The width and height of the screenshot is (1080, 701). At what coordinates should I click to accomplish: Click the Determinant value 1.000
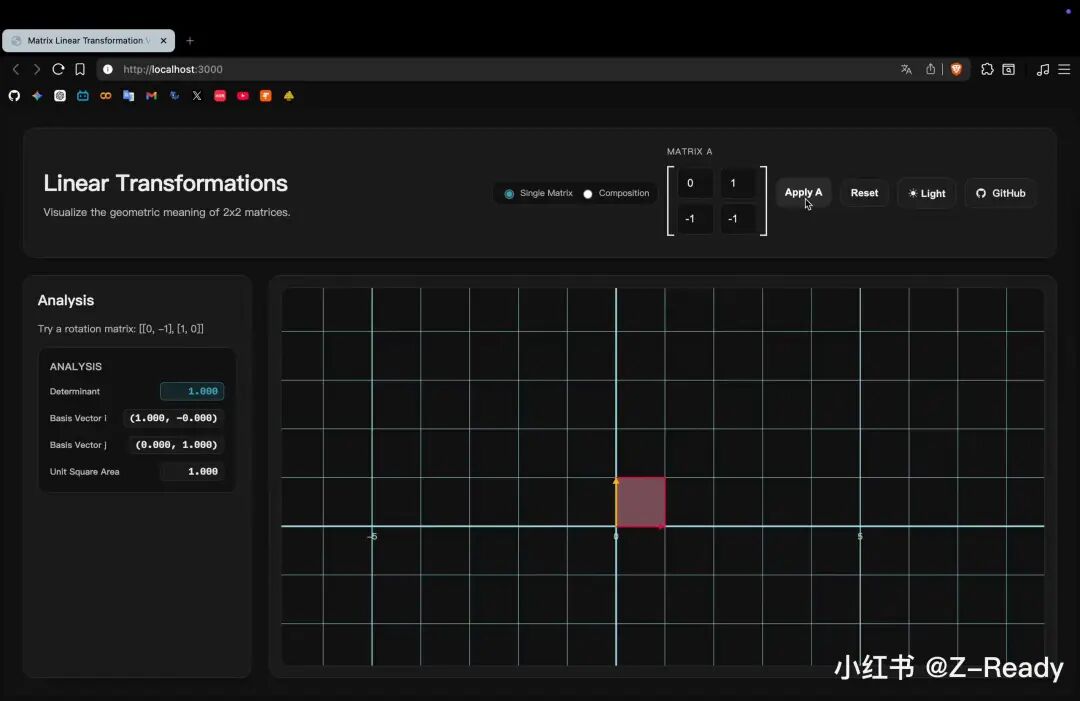(x=192, y=391)
